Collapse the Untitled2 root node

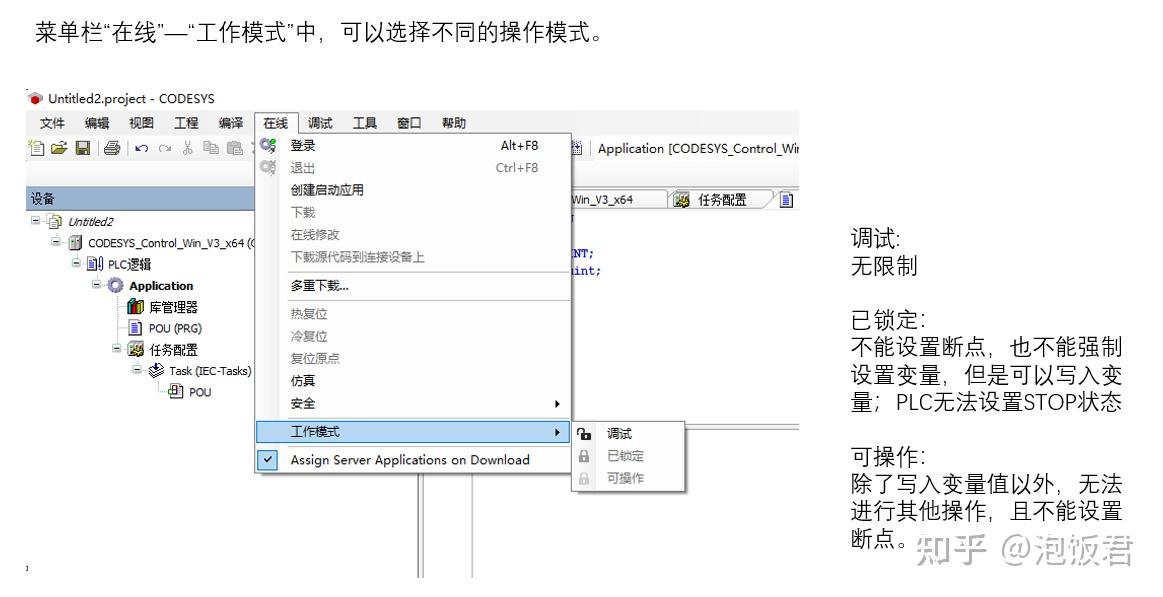[x=35, y=221]
